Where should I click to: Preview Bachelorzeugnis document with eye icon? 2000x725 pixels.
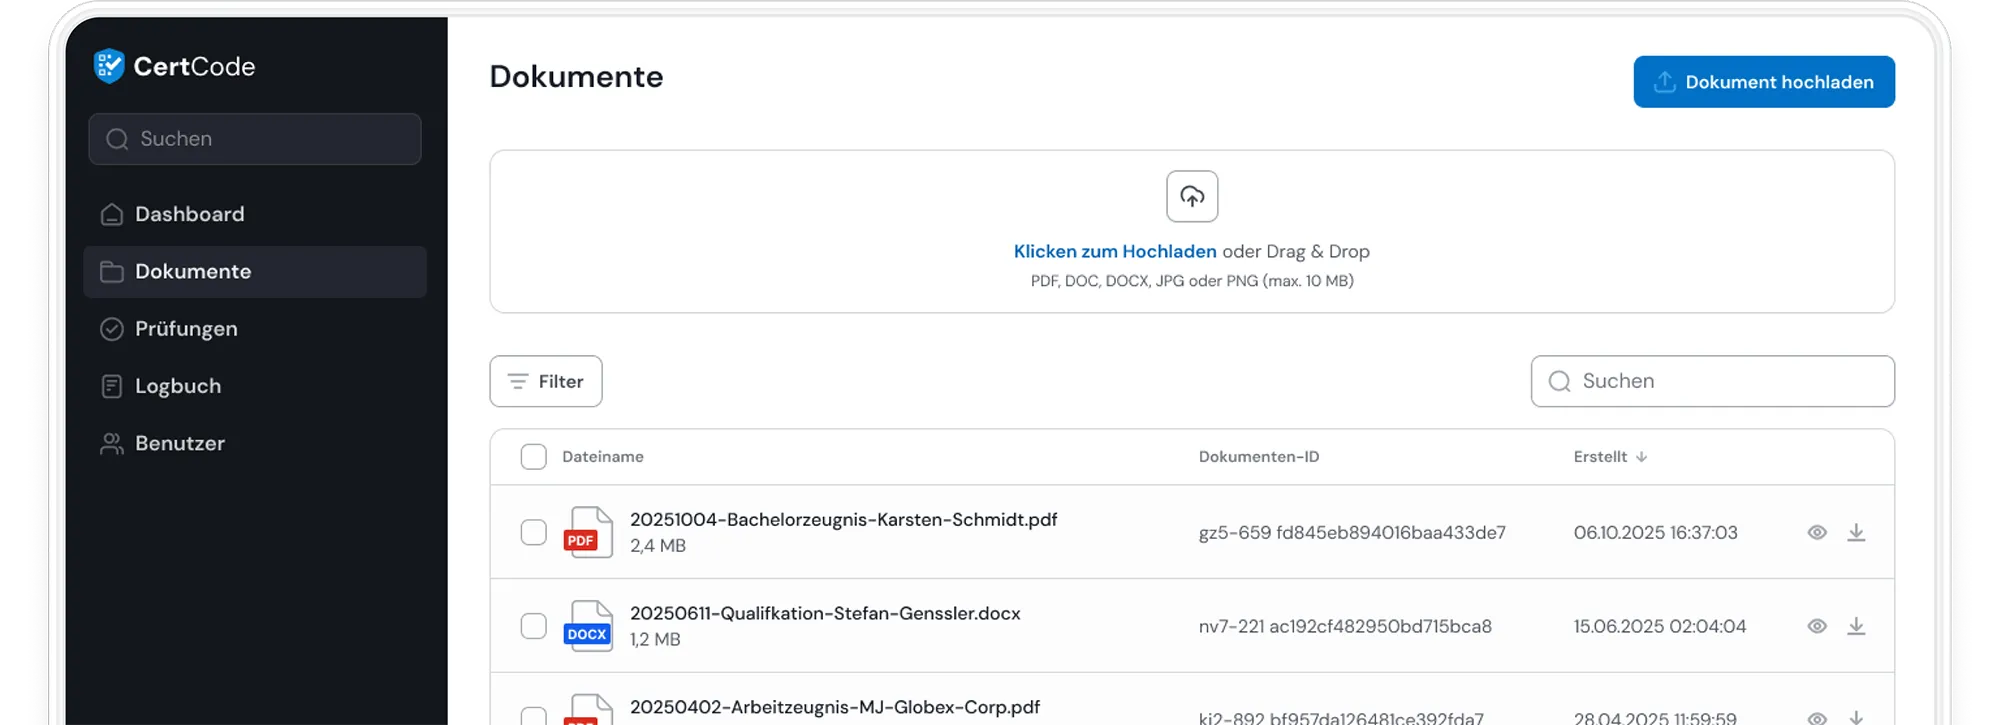[1817, 533]
